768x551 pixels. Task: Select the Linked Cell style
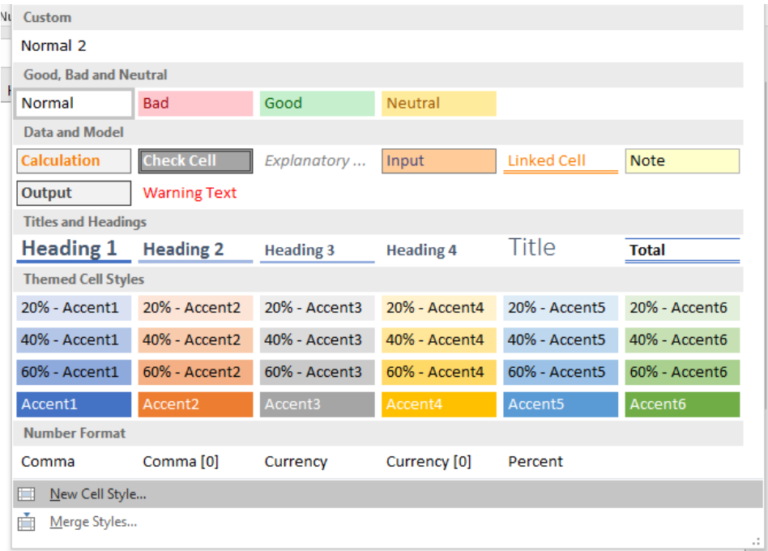[x=560, y=161]
